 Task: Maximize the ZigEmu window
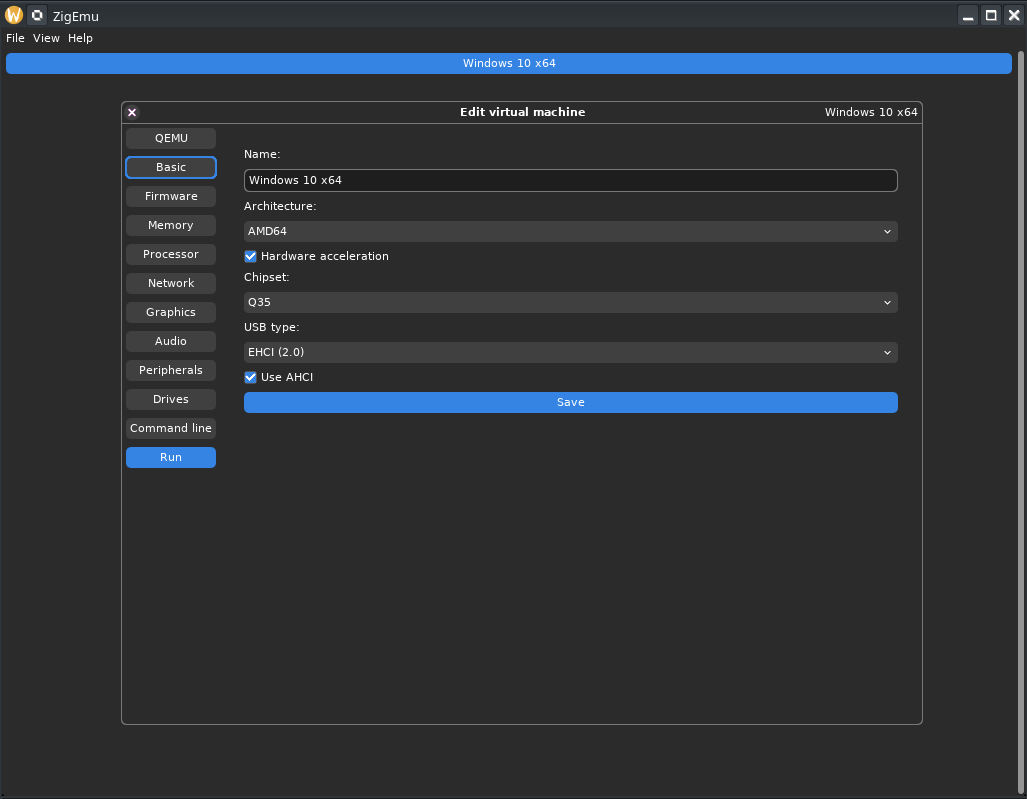991,15
